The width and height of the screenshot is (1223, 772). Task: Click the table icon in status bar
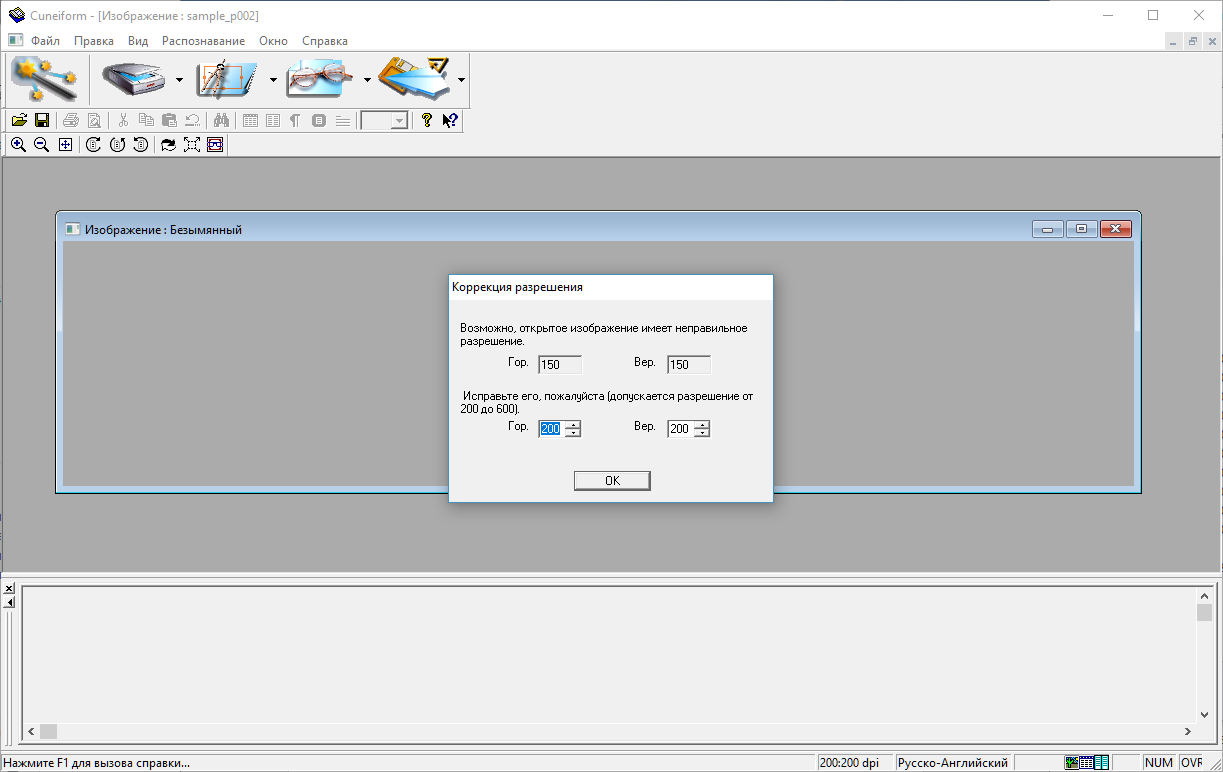[x=1086, y=763]
